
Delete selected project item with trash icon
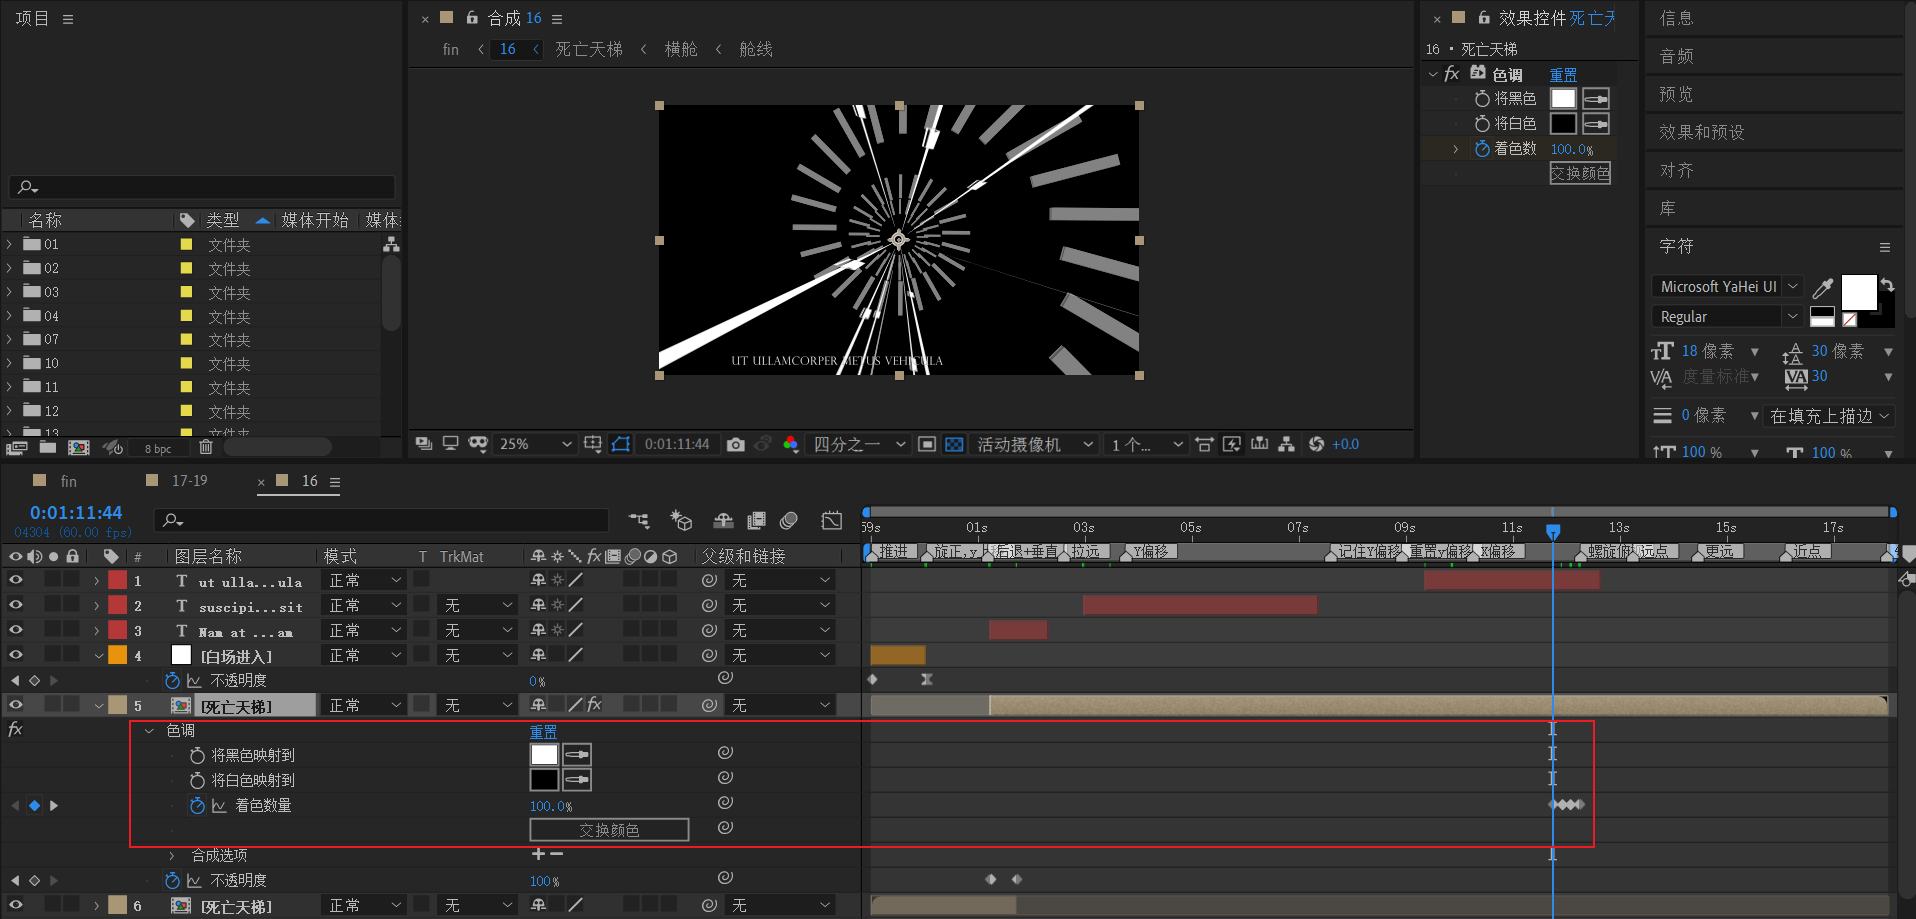[x=206, y=447]
